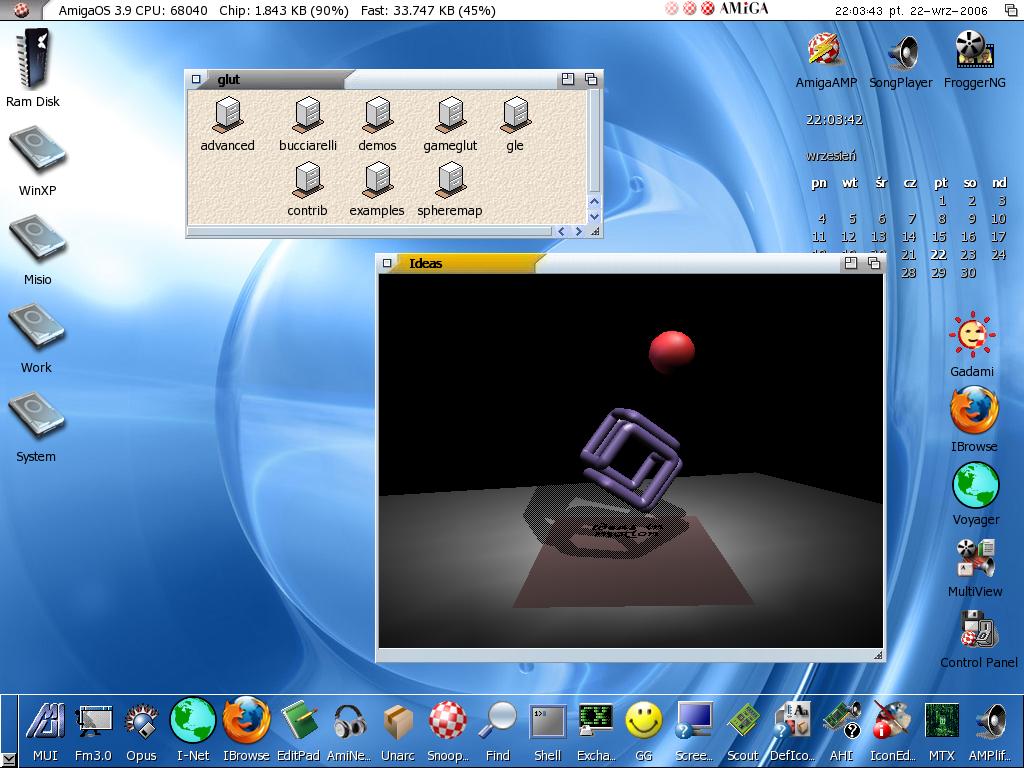Open the contrib folder in glut

pyautogui.click(x=308, y=180)
